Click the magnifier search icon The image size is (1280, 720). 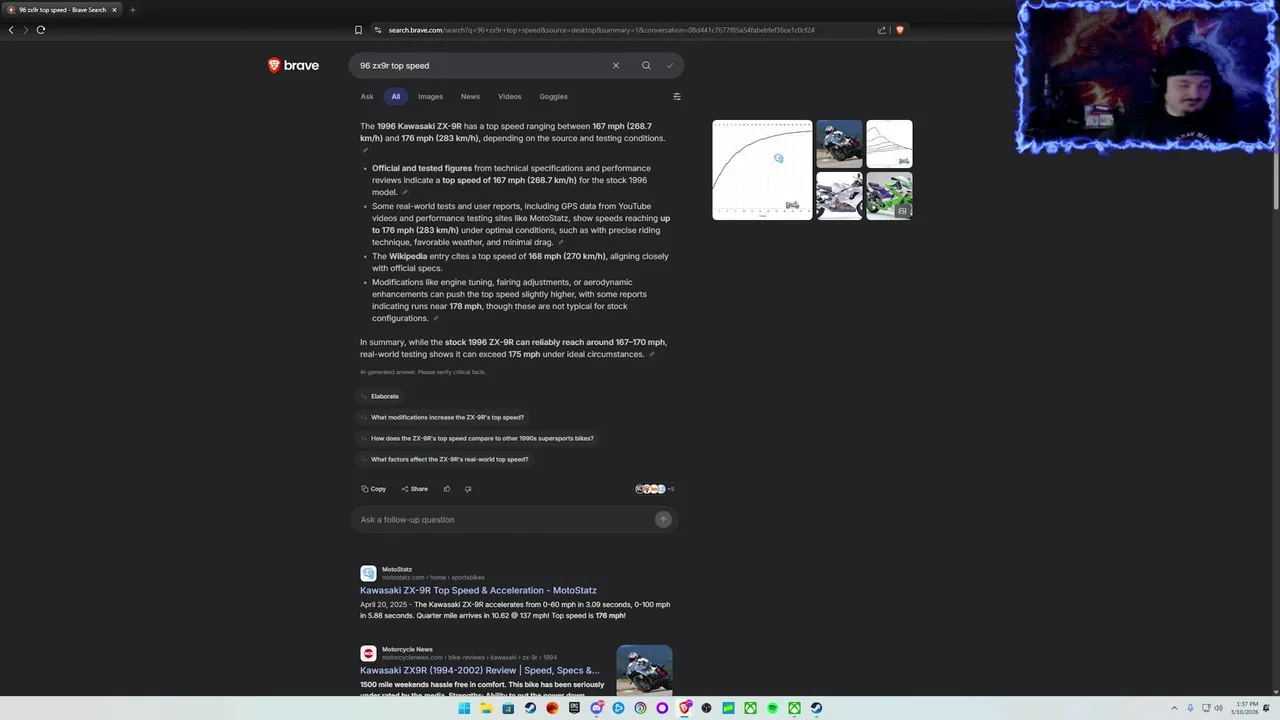tap(646, 66)
